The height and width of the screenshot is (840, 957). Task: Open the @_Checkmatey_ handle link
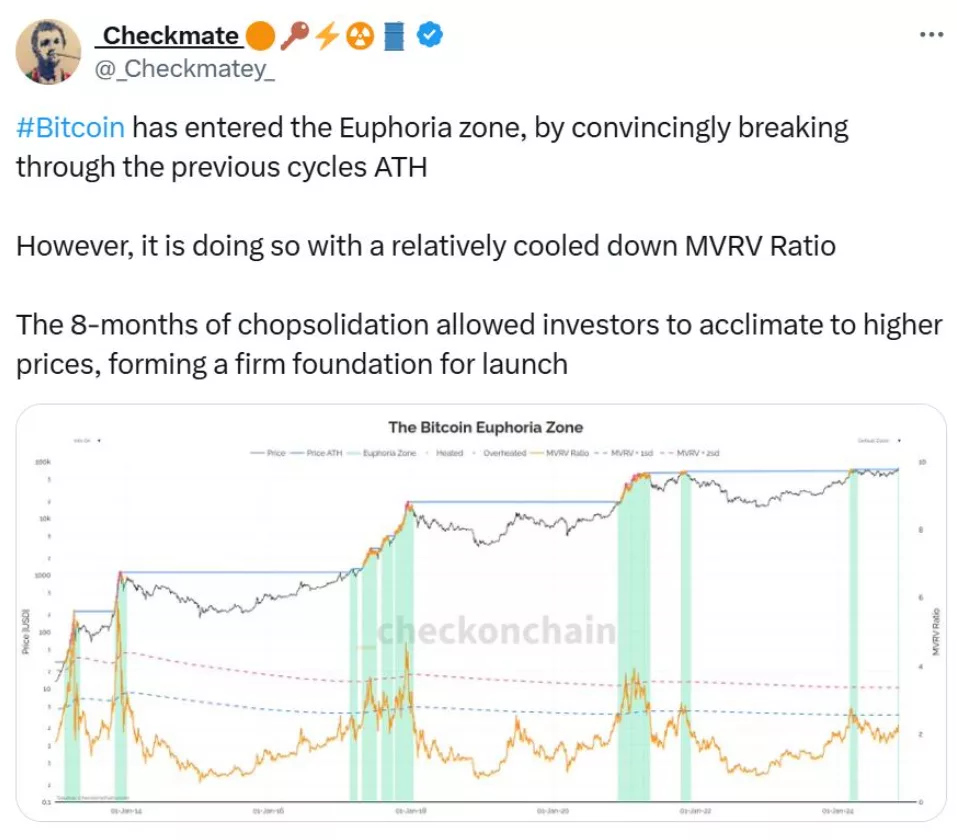[184, 68]
